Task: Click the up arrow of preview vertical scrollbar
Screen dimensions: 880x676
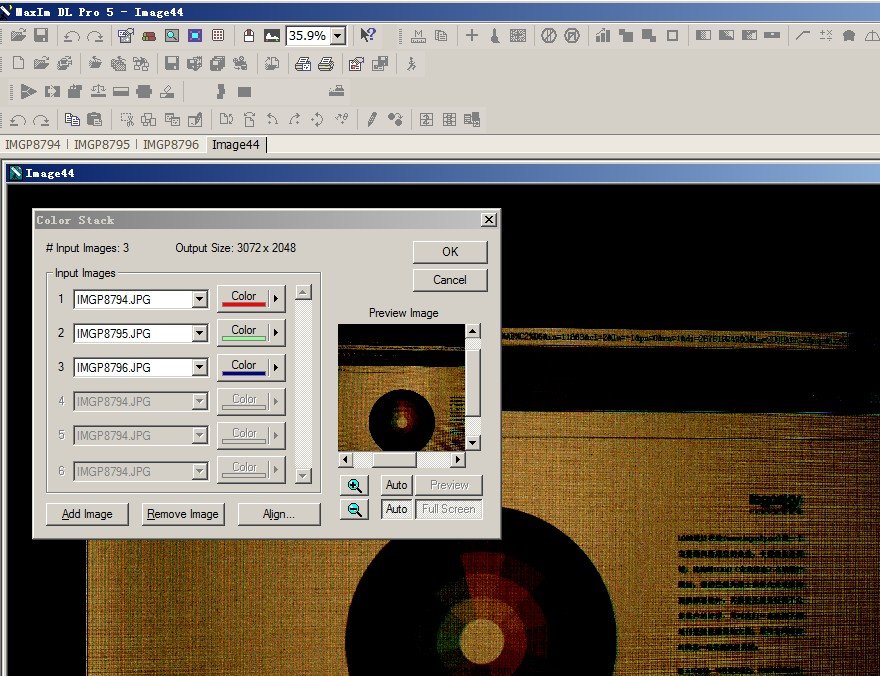Action: [x=473, y=331]
